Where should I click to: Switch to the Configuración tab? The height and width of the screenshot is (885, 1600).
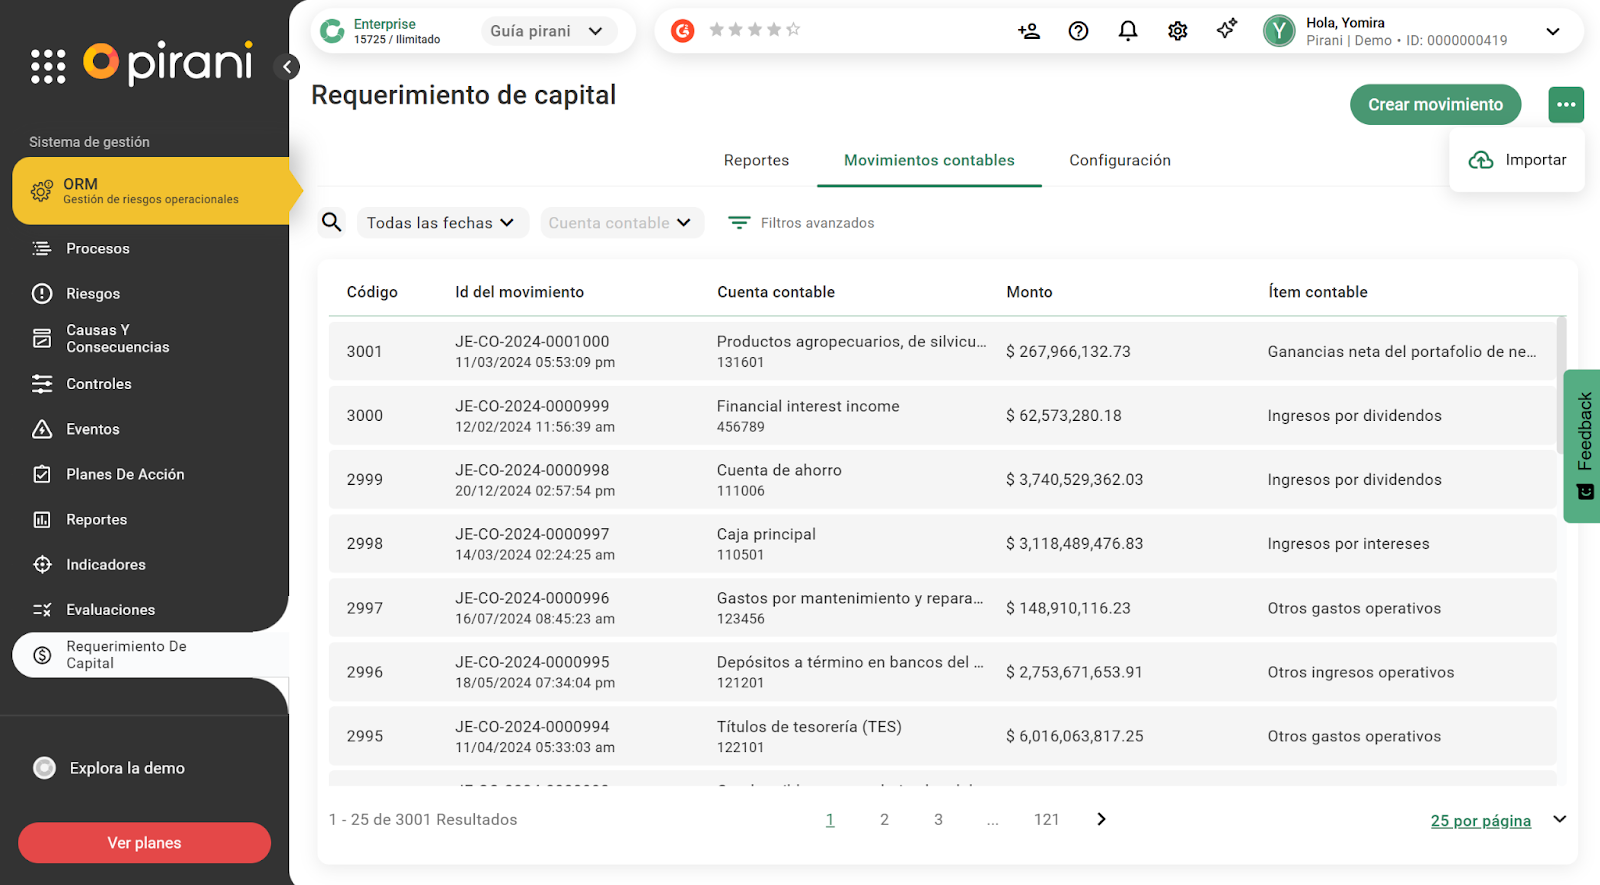tap(1119, 160)
